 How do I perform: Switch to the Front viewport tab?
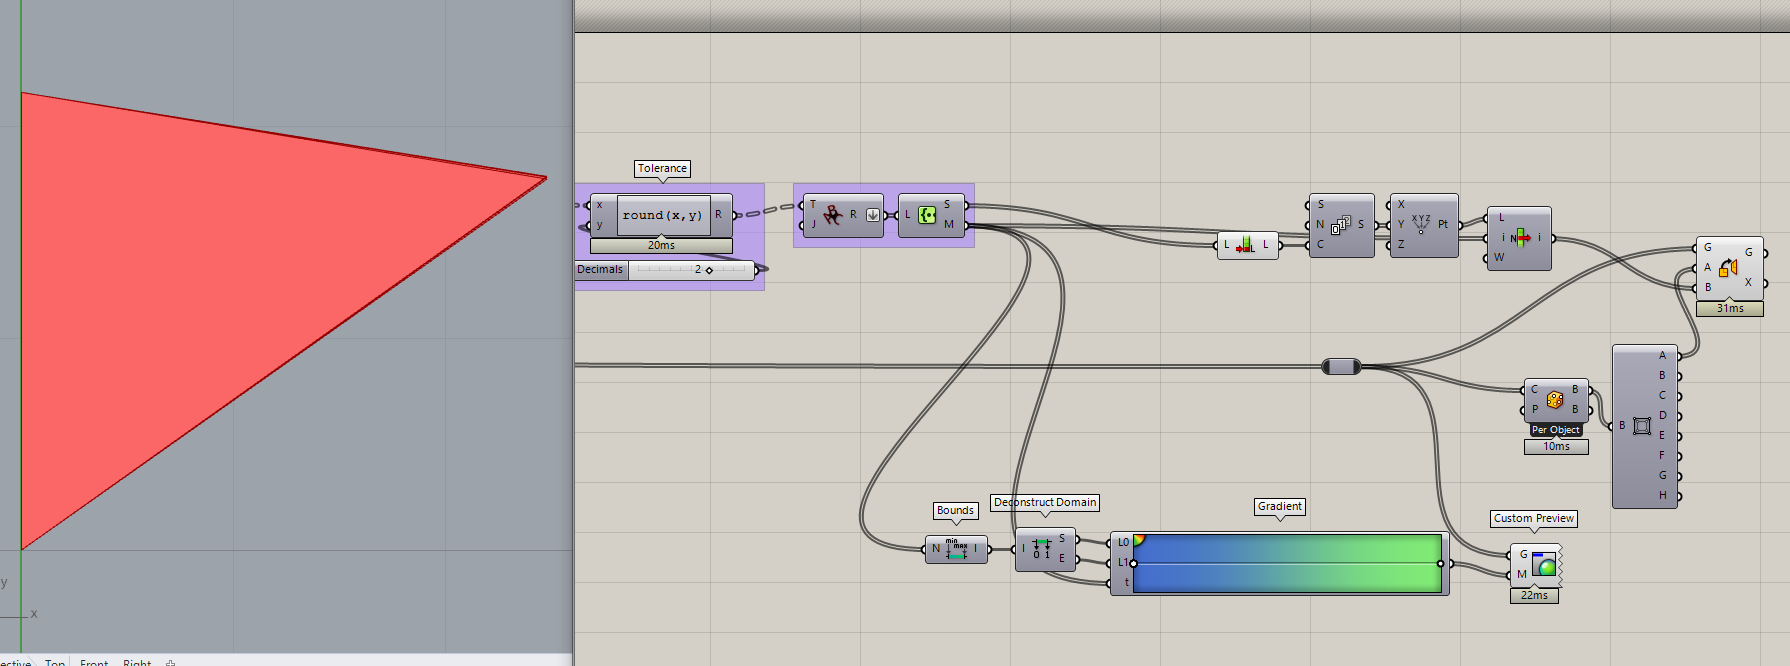tap(94, 662)
